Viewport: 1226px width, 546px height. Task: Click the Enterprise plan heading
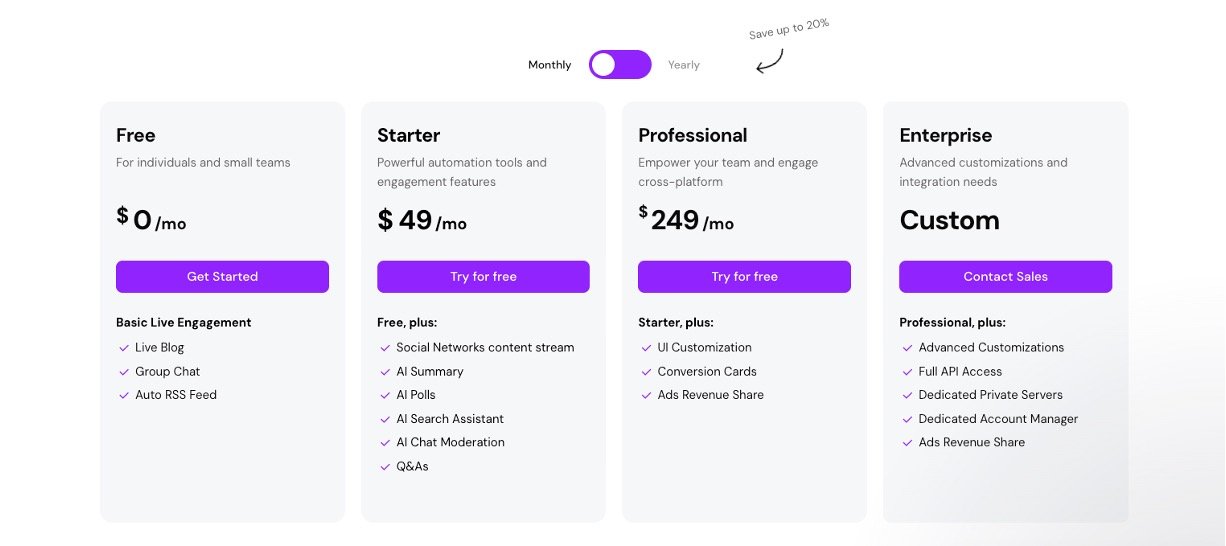click(945, 135)
